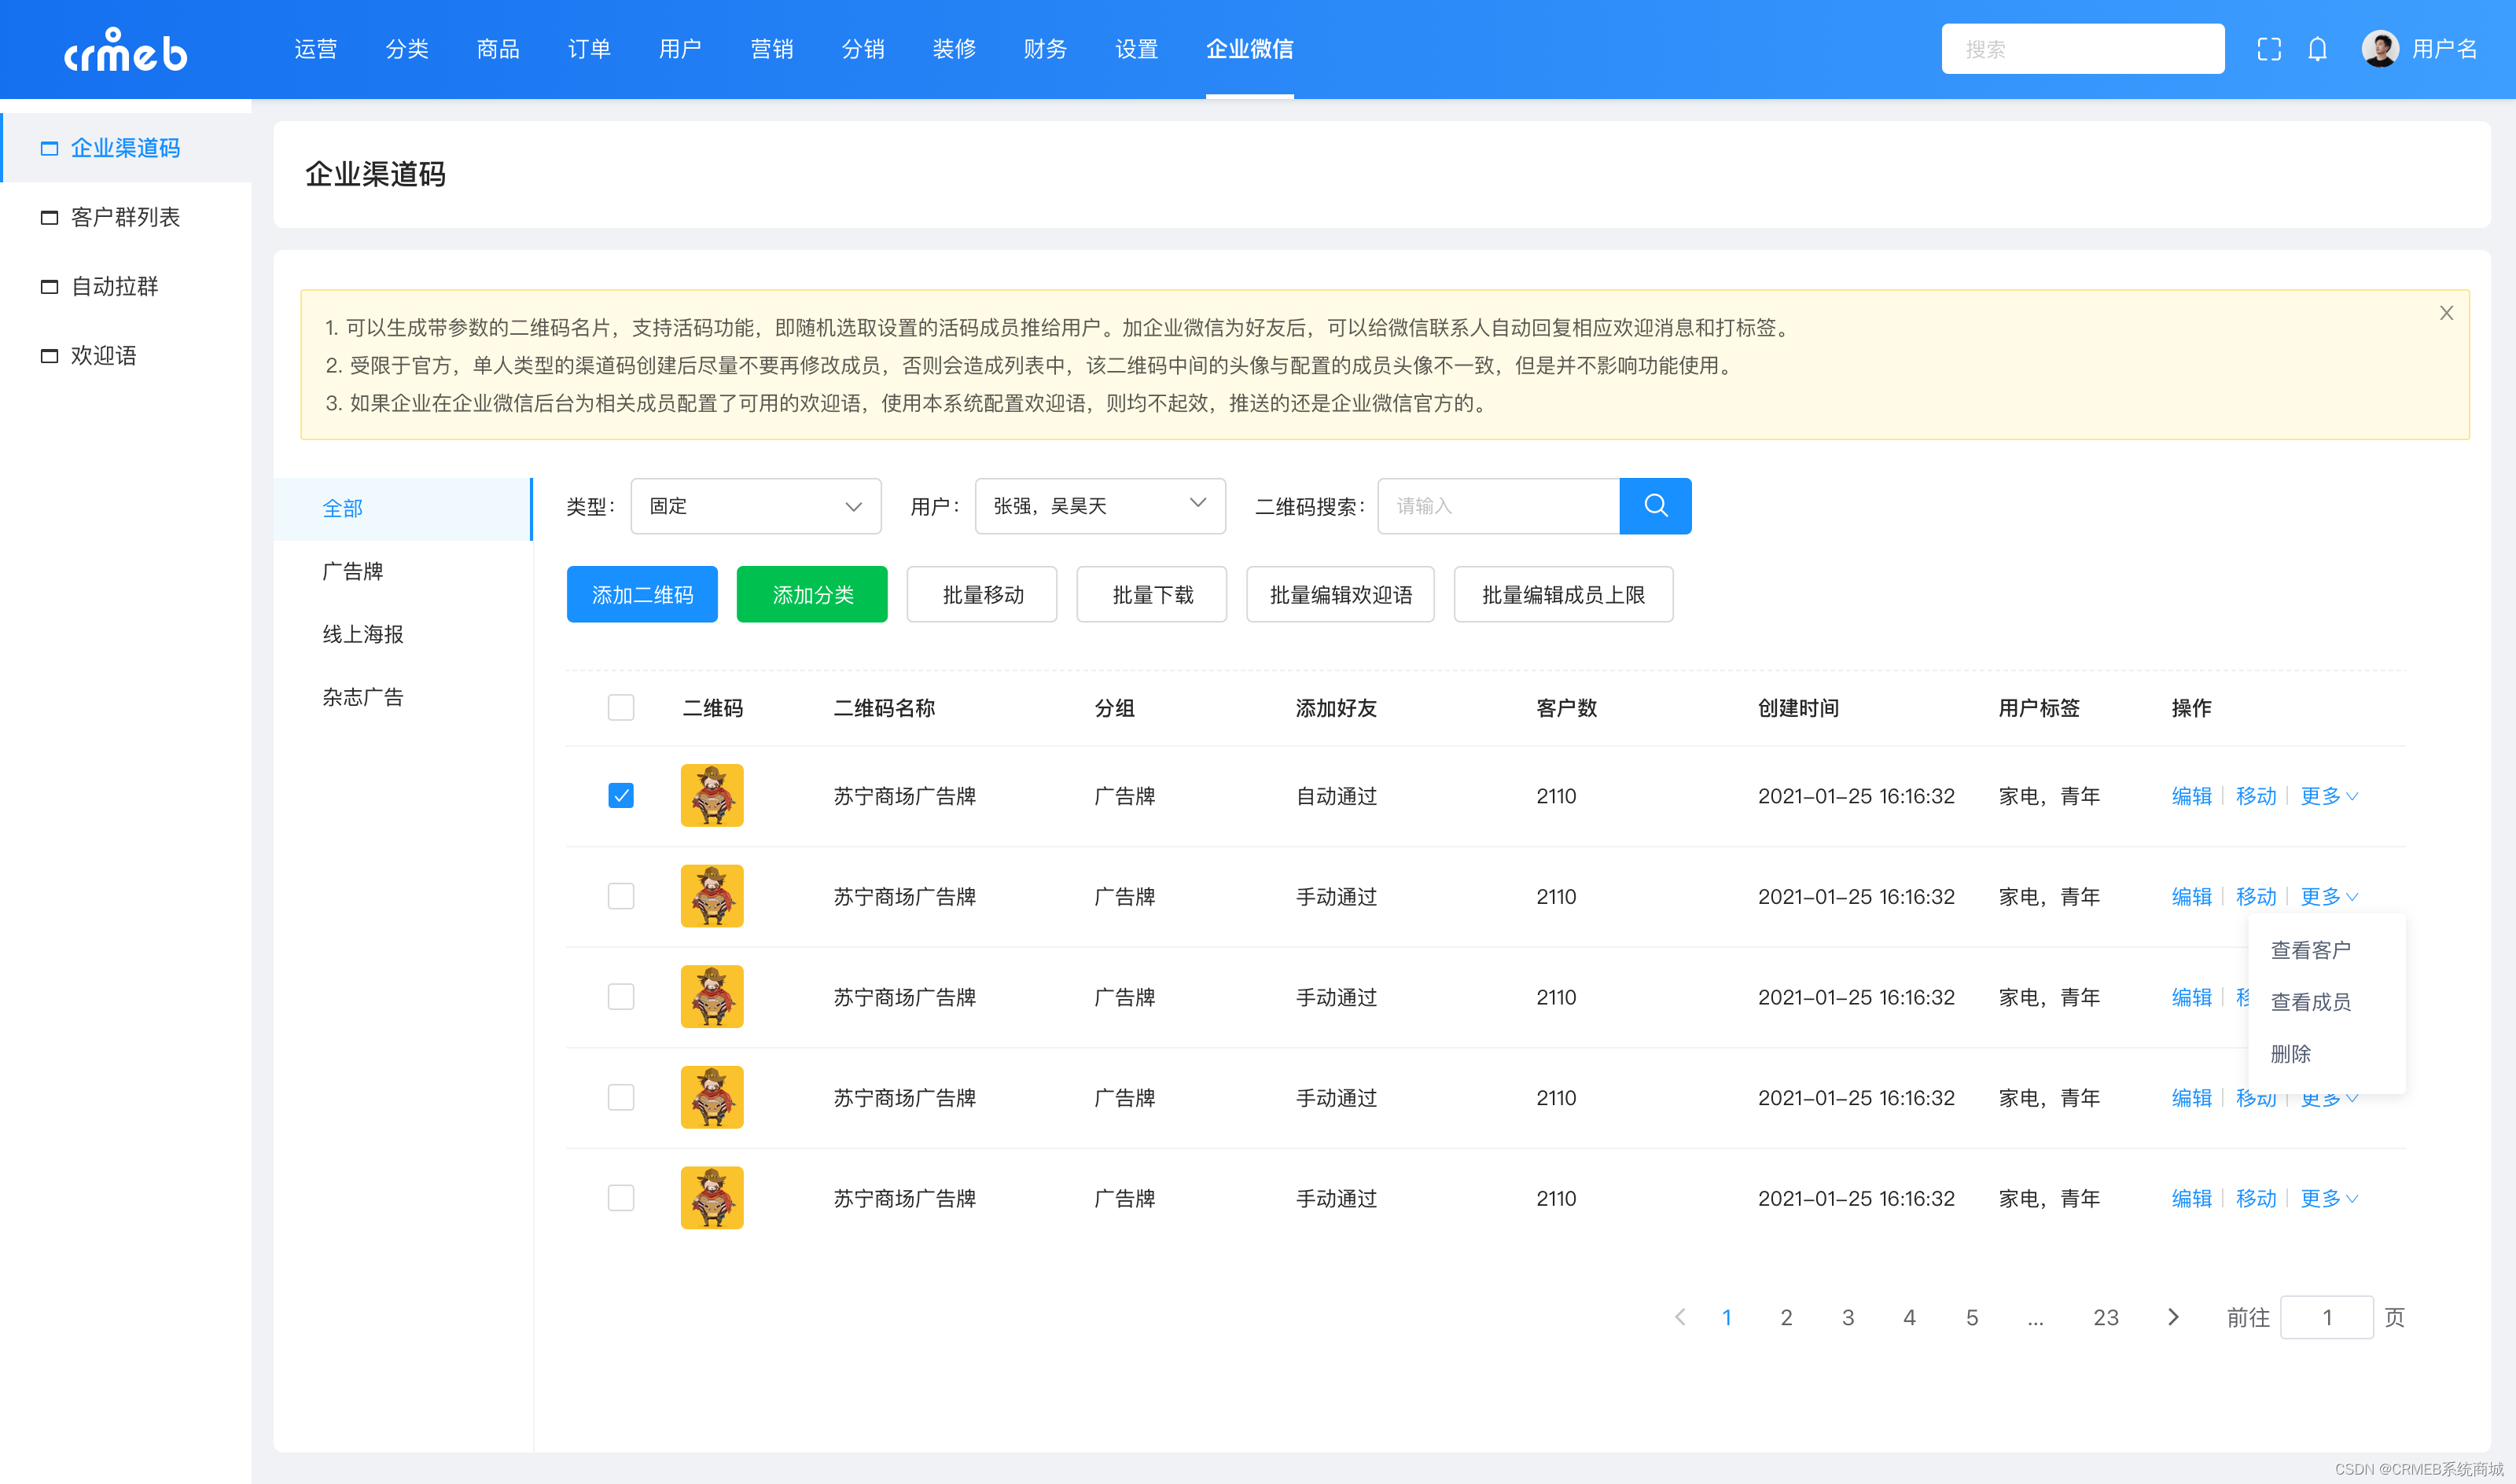Choose 查看成员 from the open dropdown menu
This screenshot has width=2516, height=1484.
[2310, 1002]
